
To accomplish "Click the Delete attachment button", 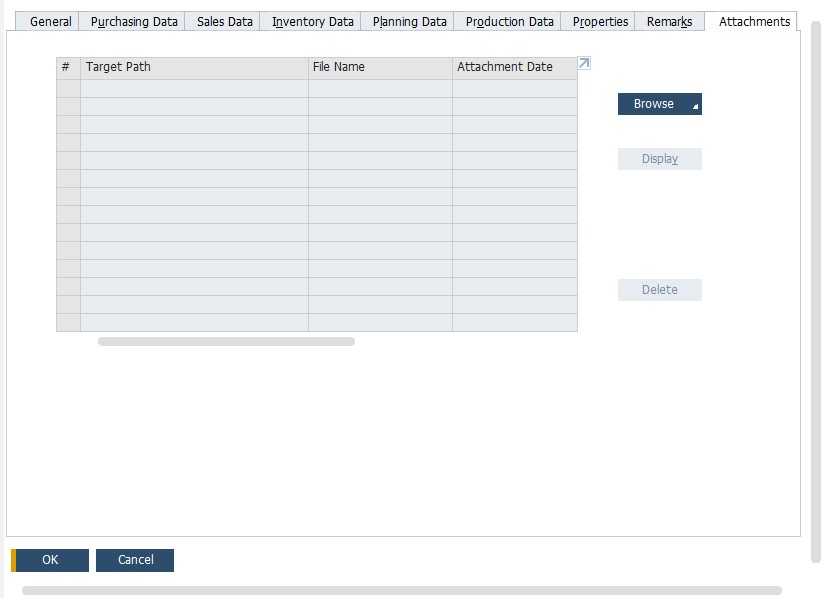I will tap(659, 290).
